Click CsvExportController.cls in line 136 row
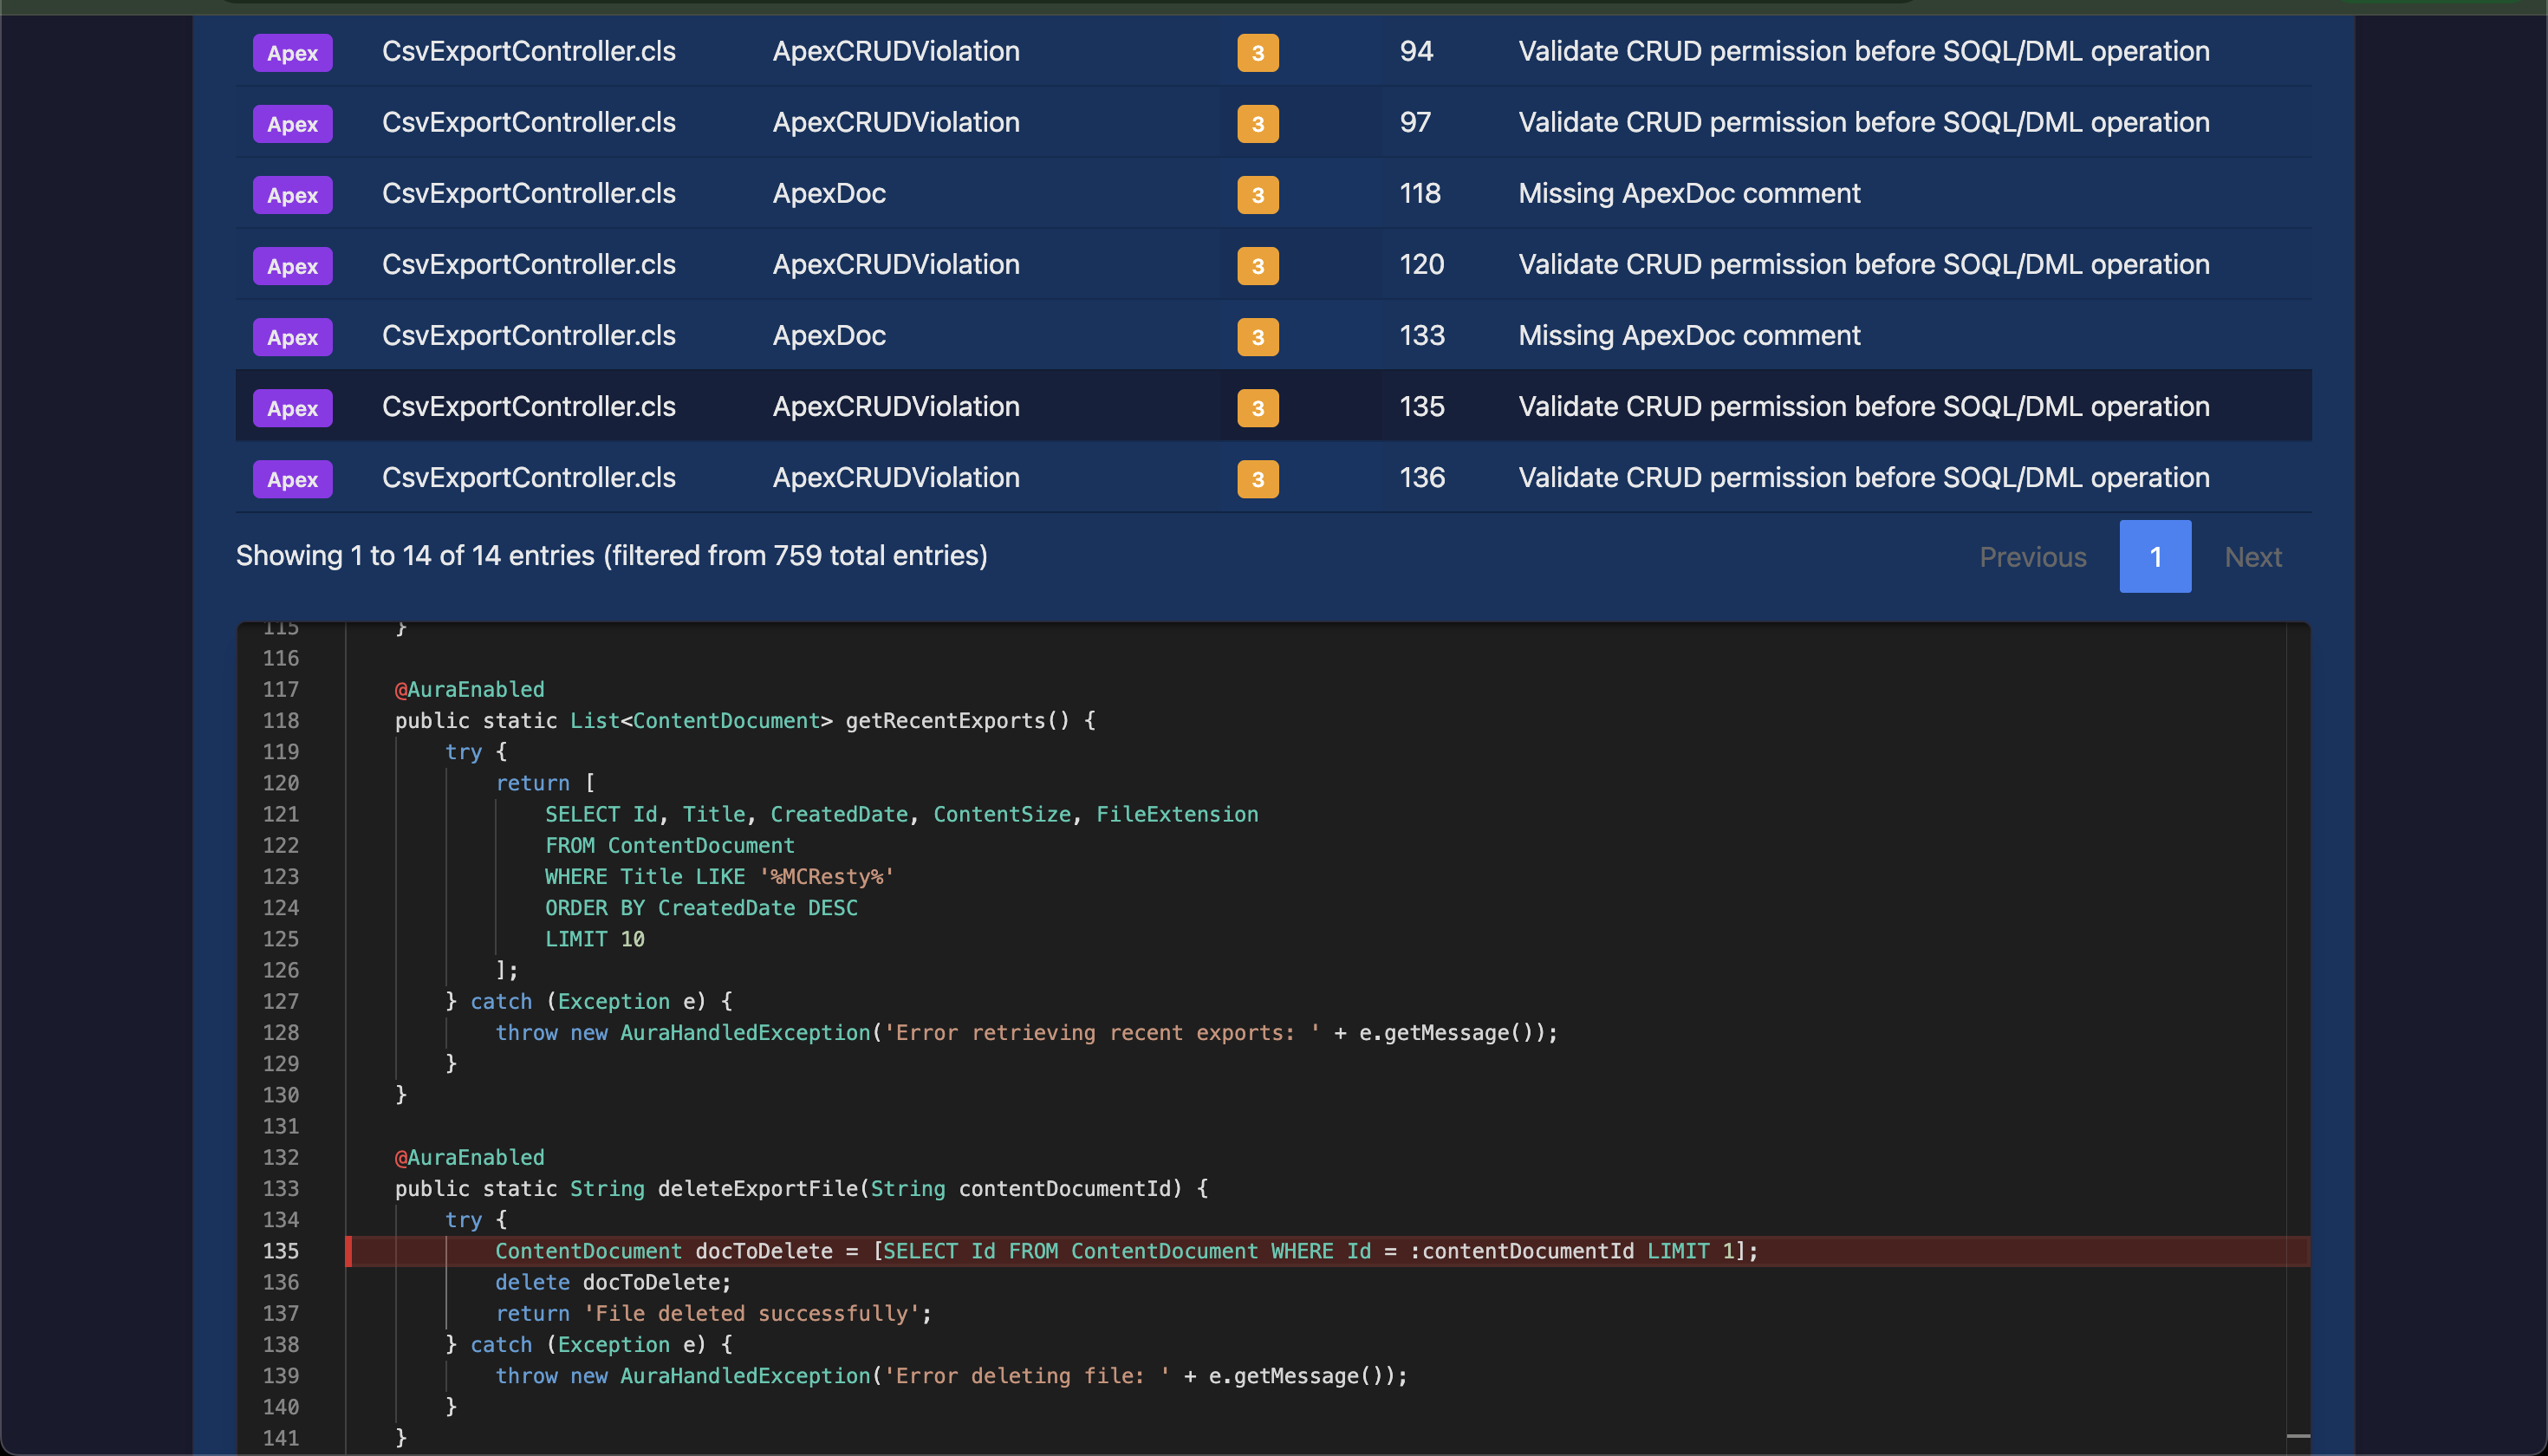Viewport: 2548px width, 1456px height. pos(528,478)
